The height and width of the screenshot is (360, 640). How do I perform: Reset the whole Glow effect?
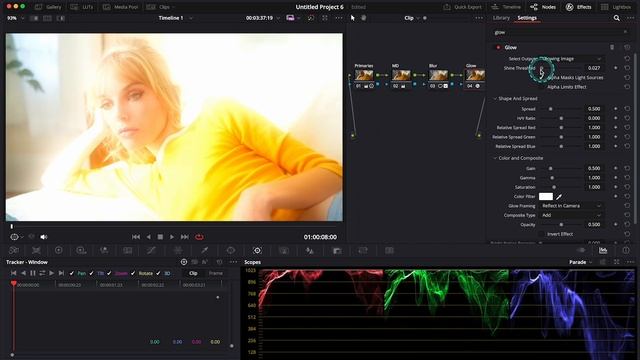(627, 47)
